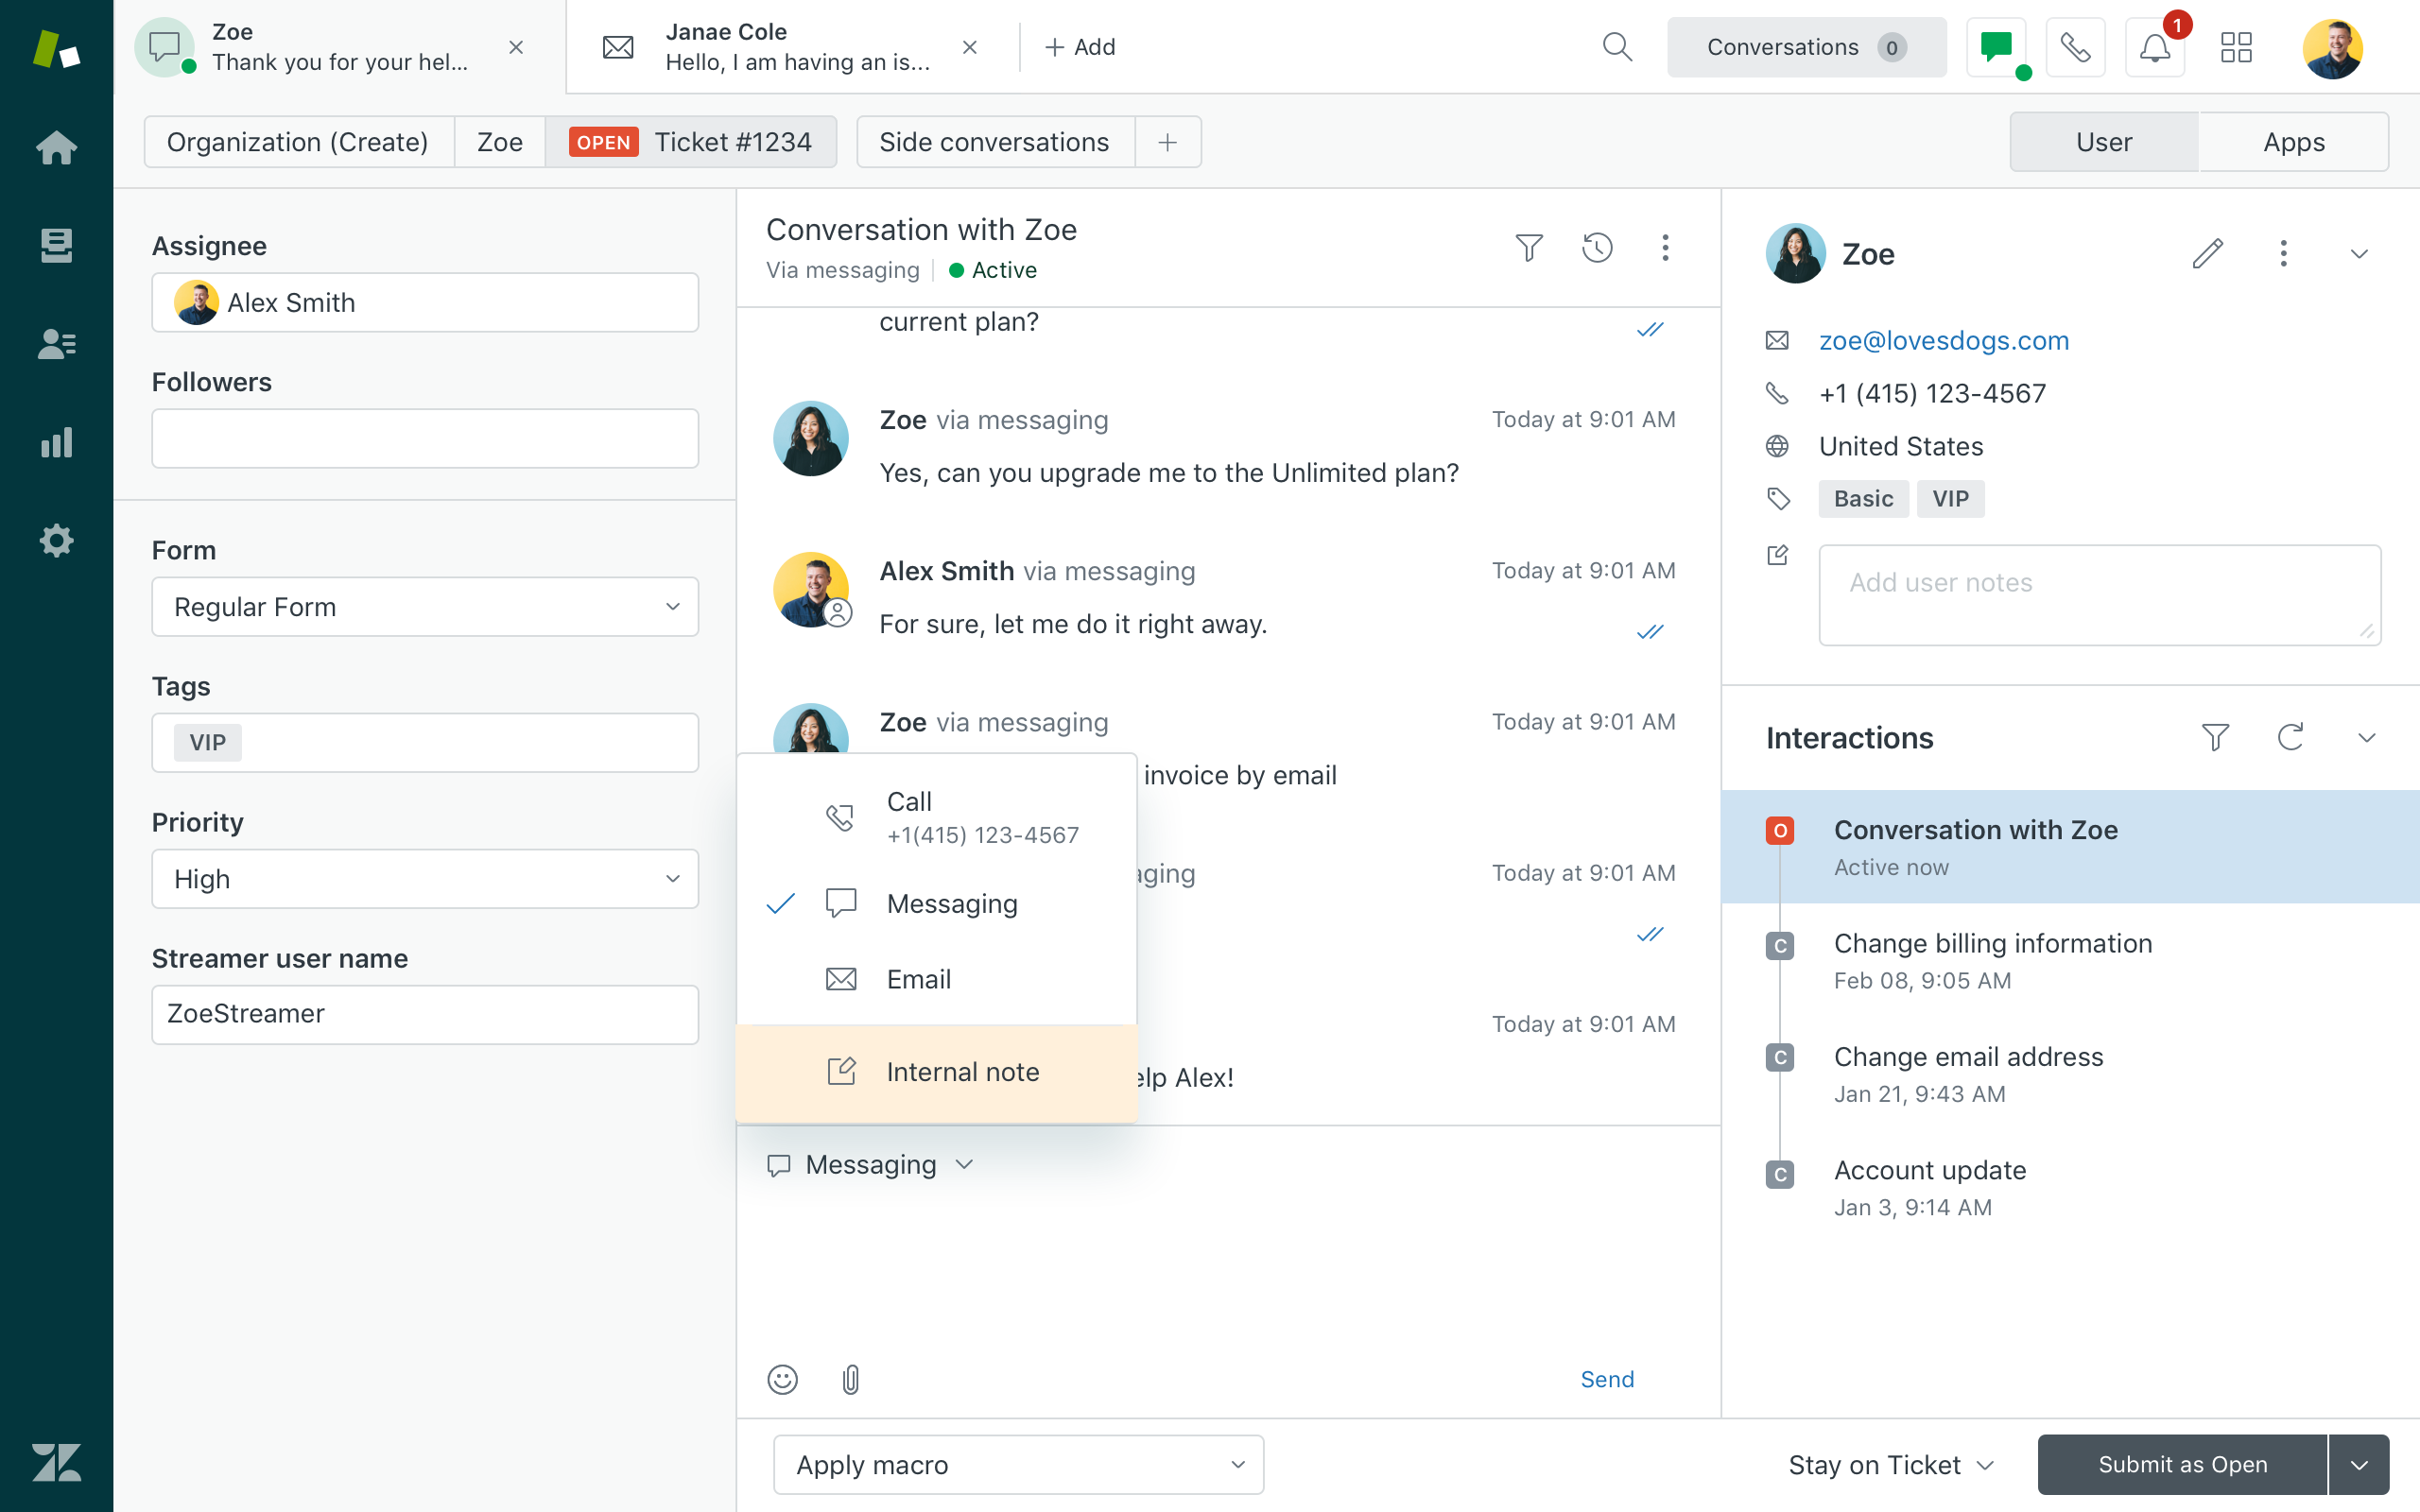Toggle the checkmark next to Messaging option
The width and height of the screenshot is (2420, 1512).
(781, 904)
